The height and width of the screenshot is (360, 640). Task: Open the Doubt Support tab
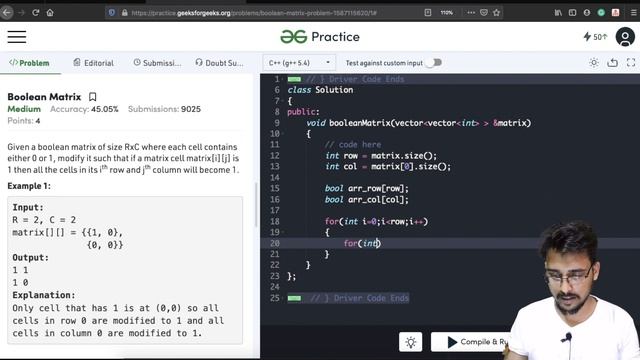pyautogui.click(x=219, y=63)
